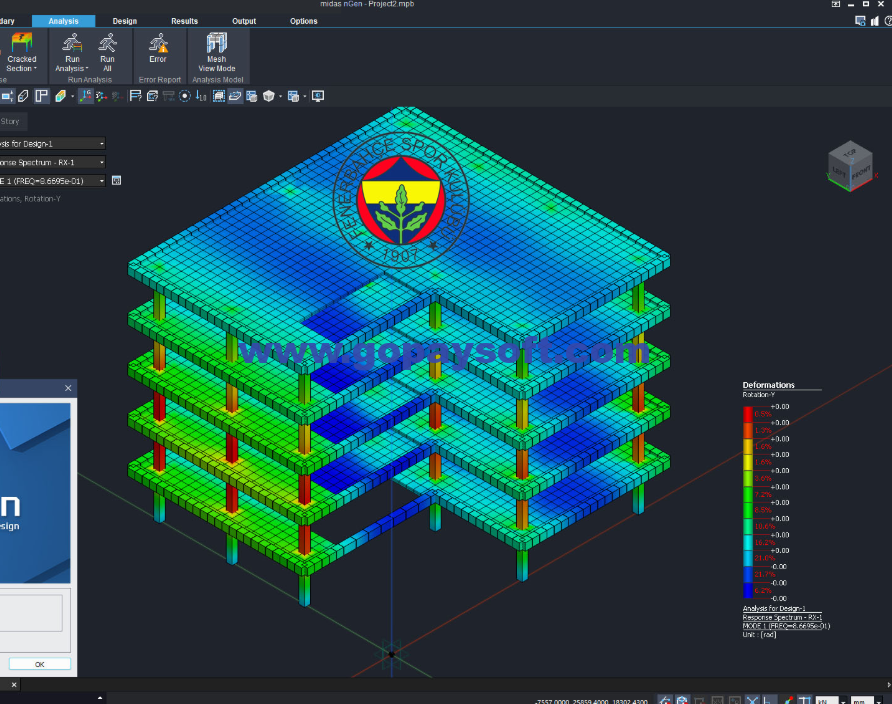Toggle the grayed-out support symbol icon
The width and height of the screenshot is (892, 704).
(x=168, y=96)
